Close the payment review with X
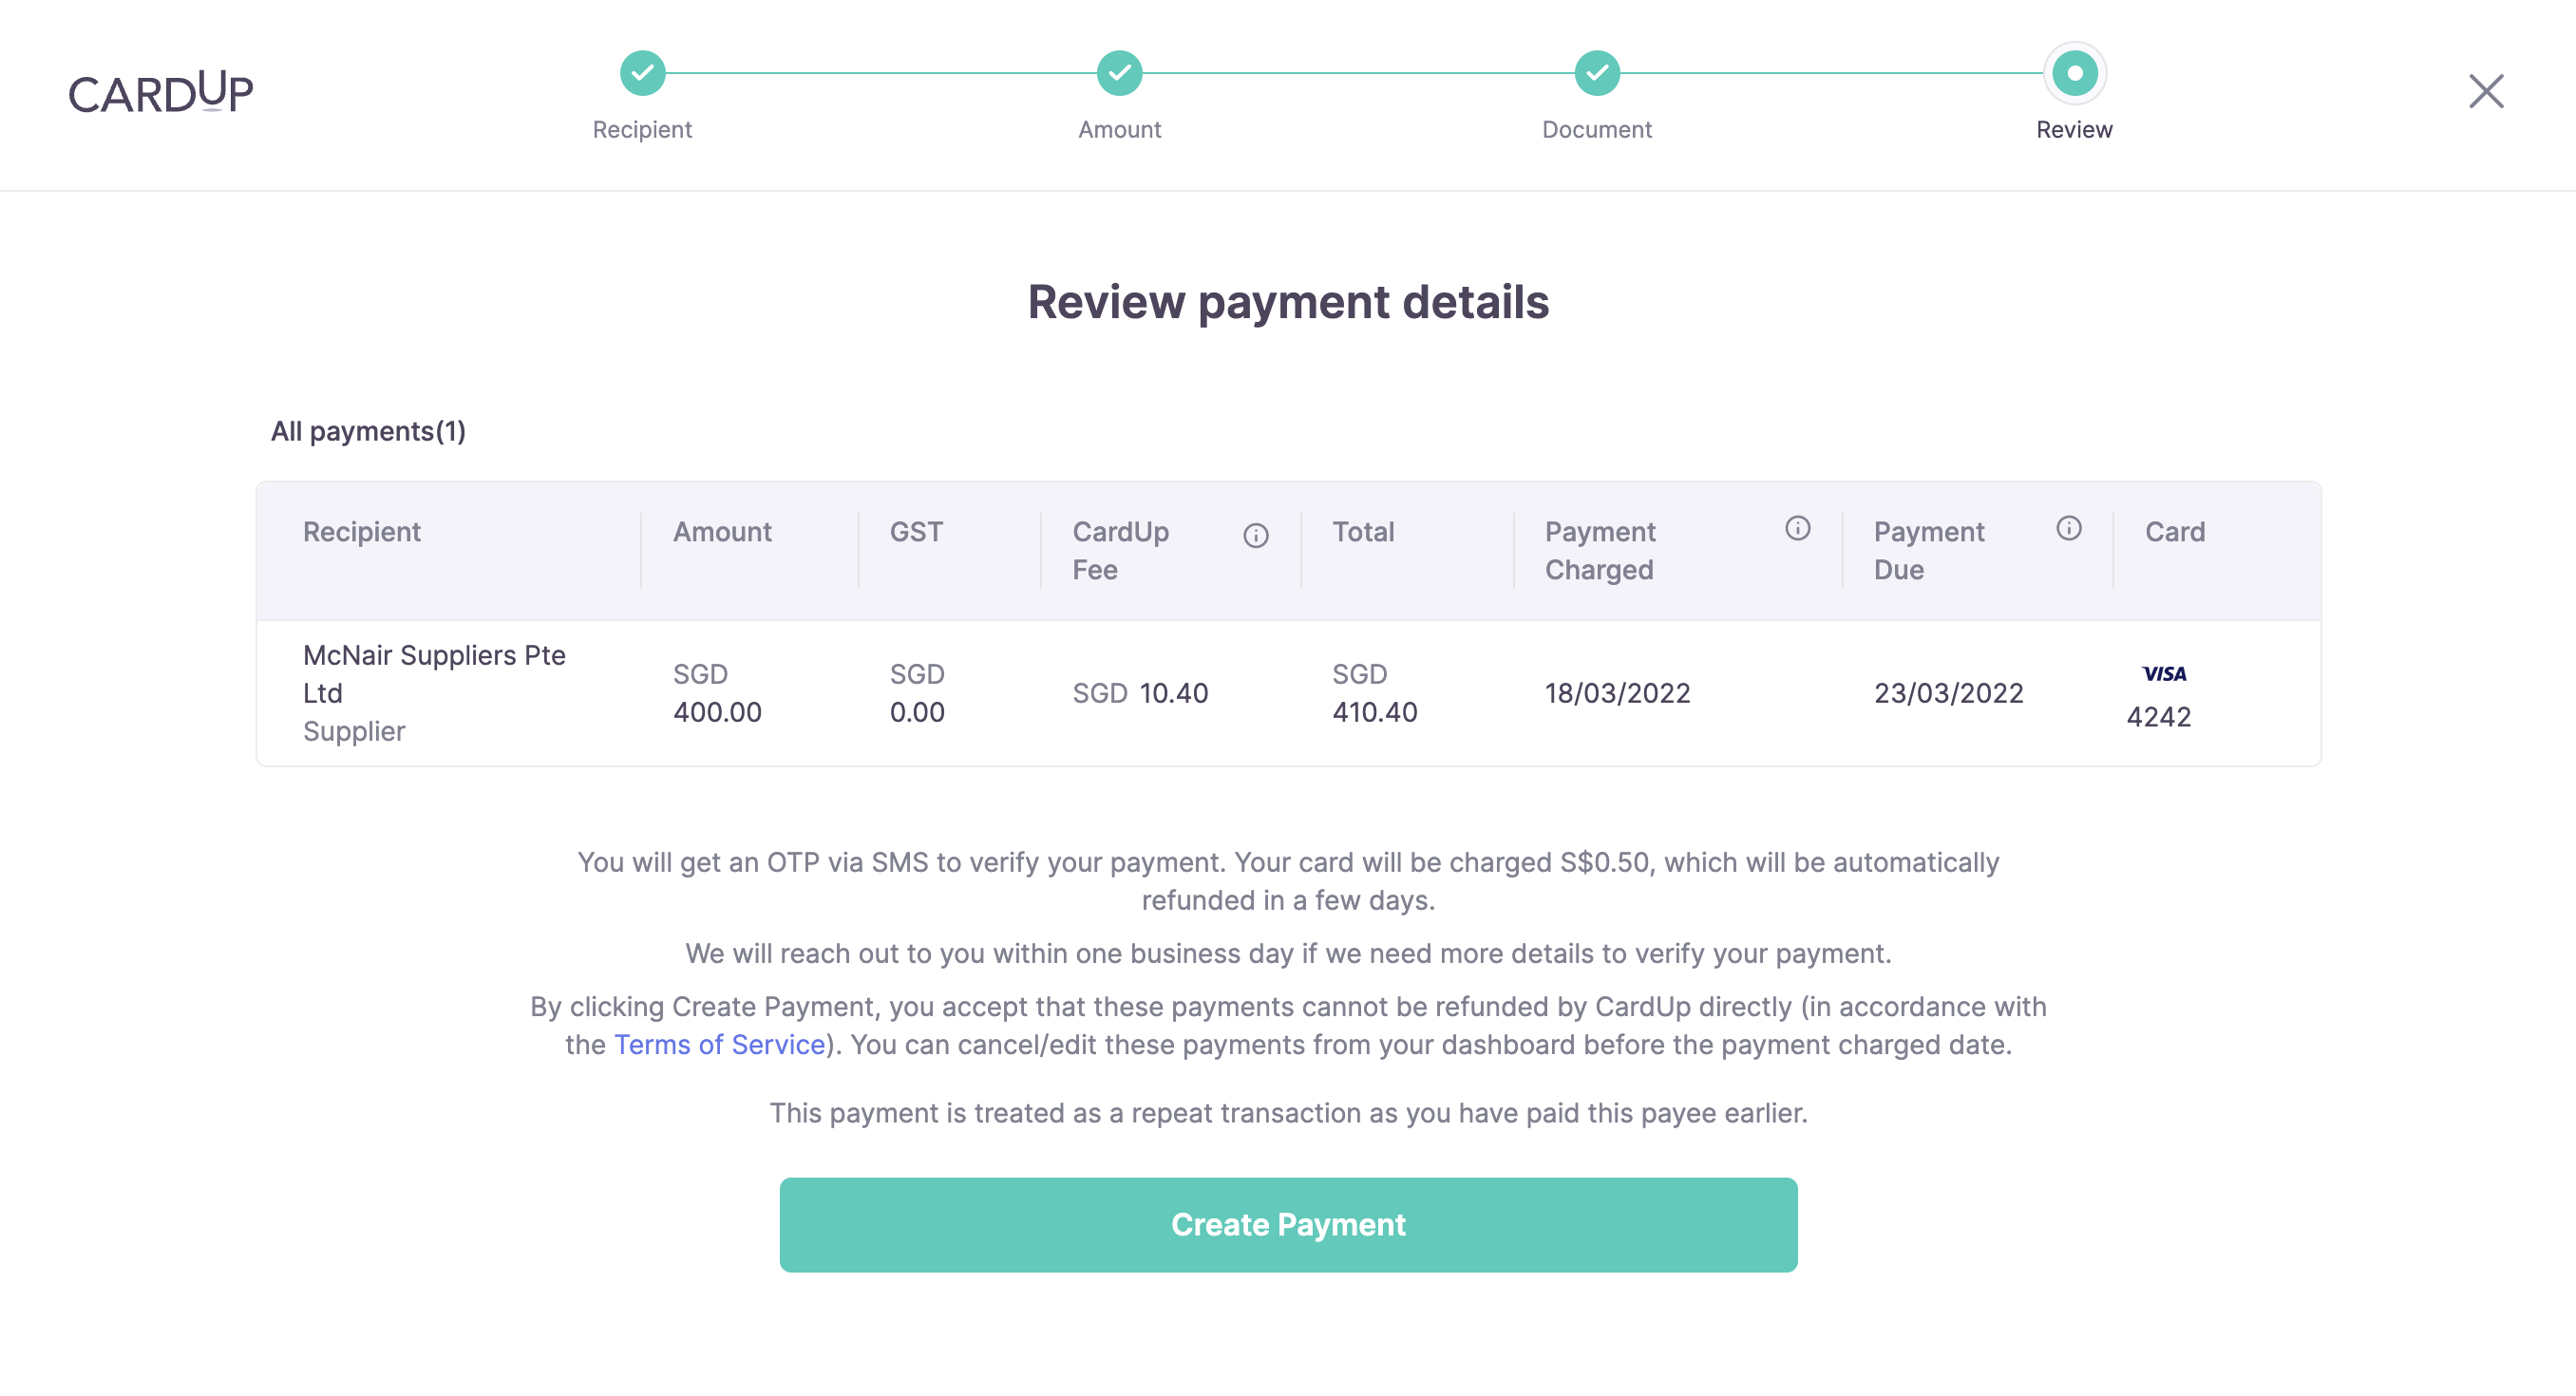The image size is (2576, 1396). click(x=2485, y=92)
